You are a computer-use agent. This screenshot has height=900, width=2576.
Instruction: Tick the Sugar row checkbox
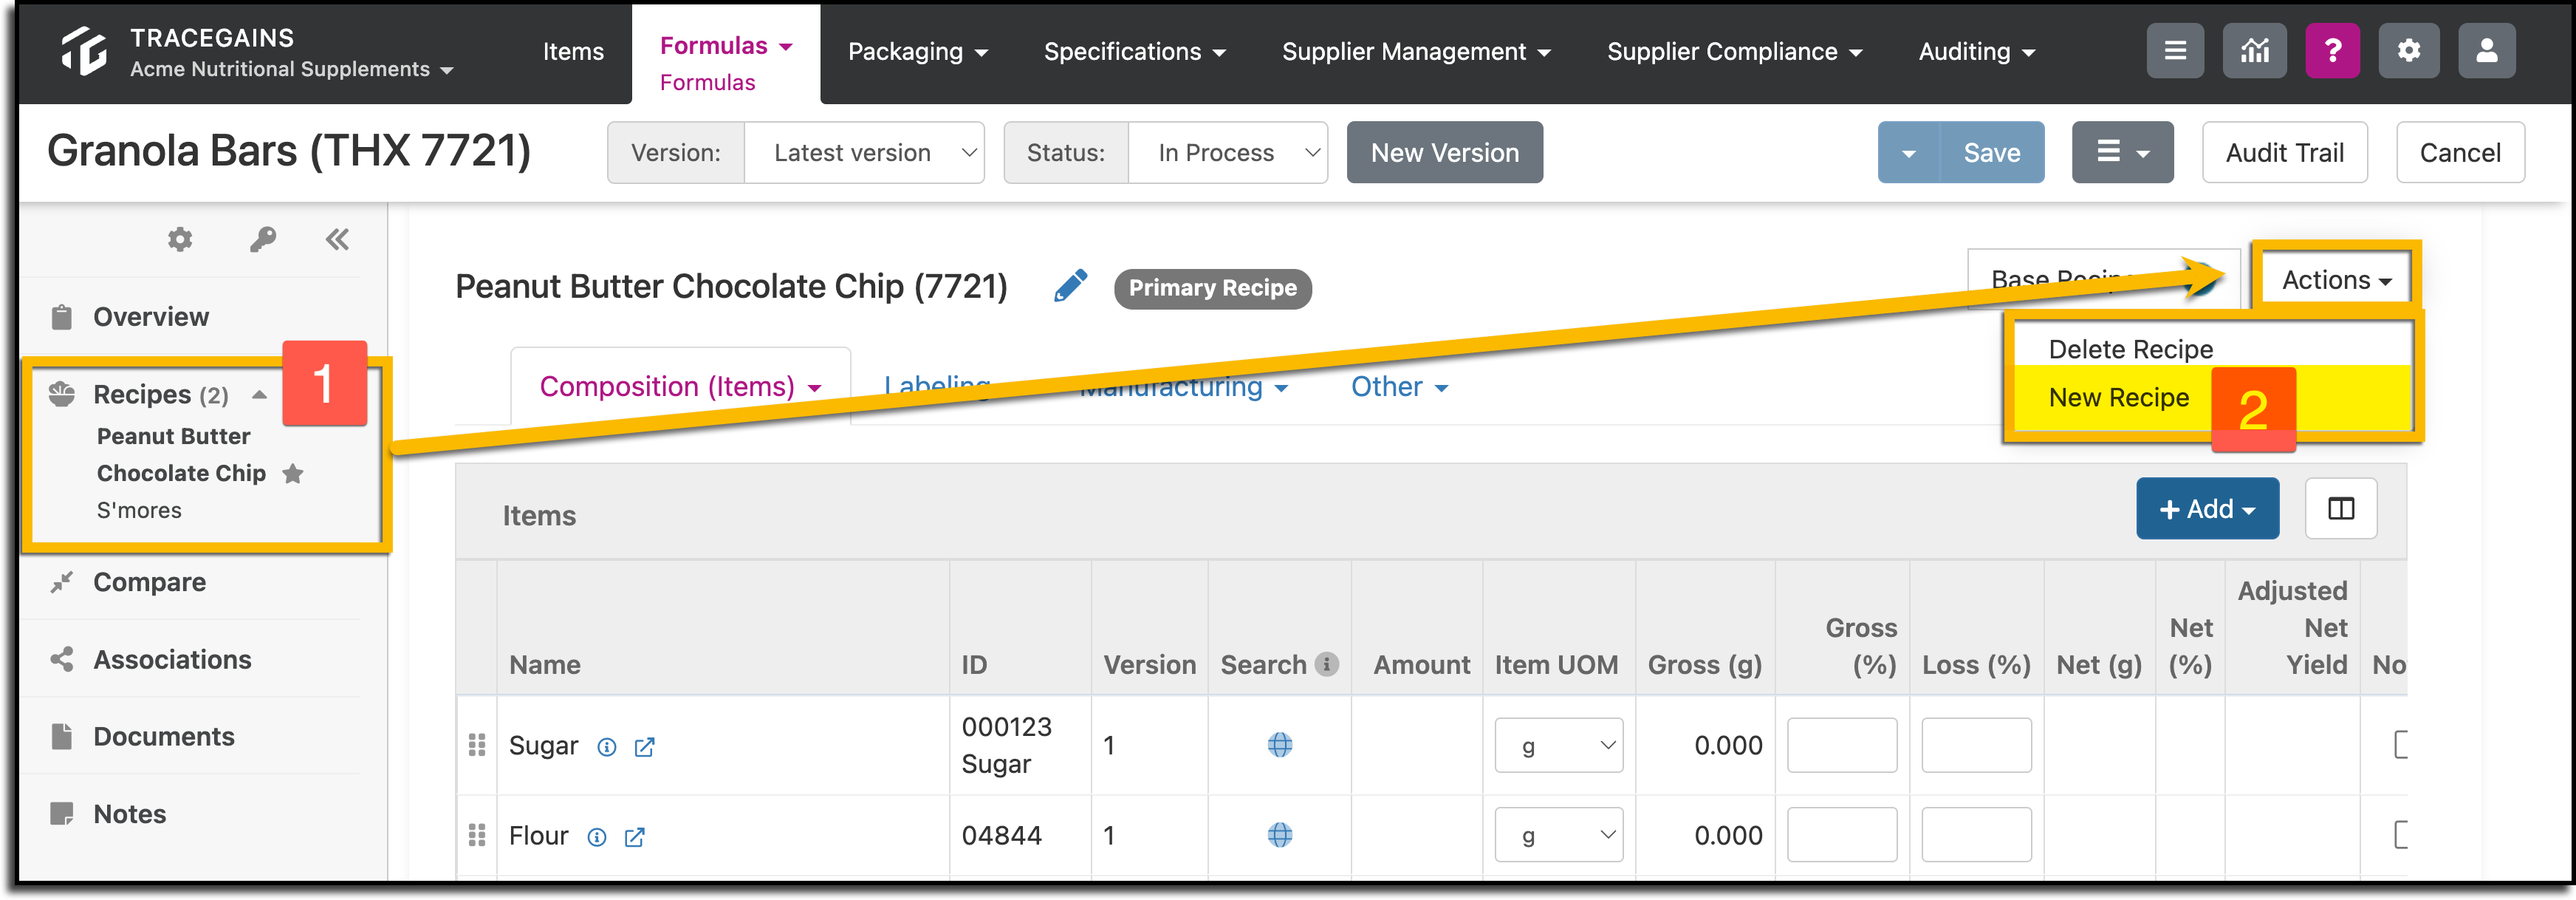click(2401, 745)
